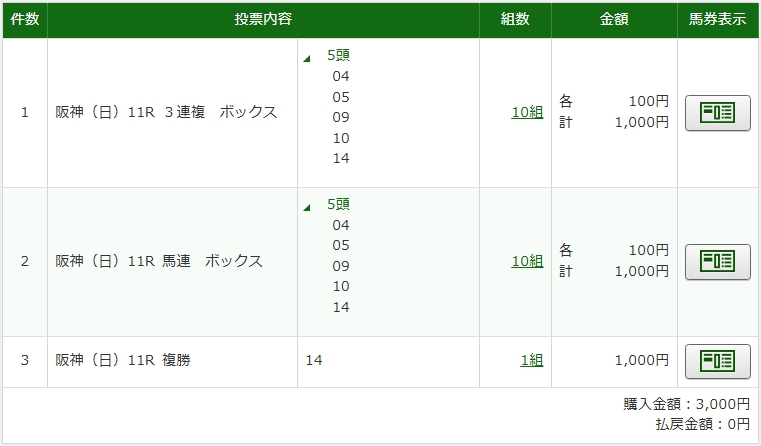Select the 阪神（日）11R 複勝 text

coord(123,361)
